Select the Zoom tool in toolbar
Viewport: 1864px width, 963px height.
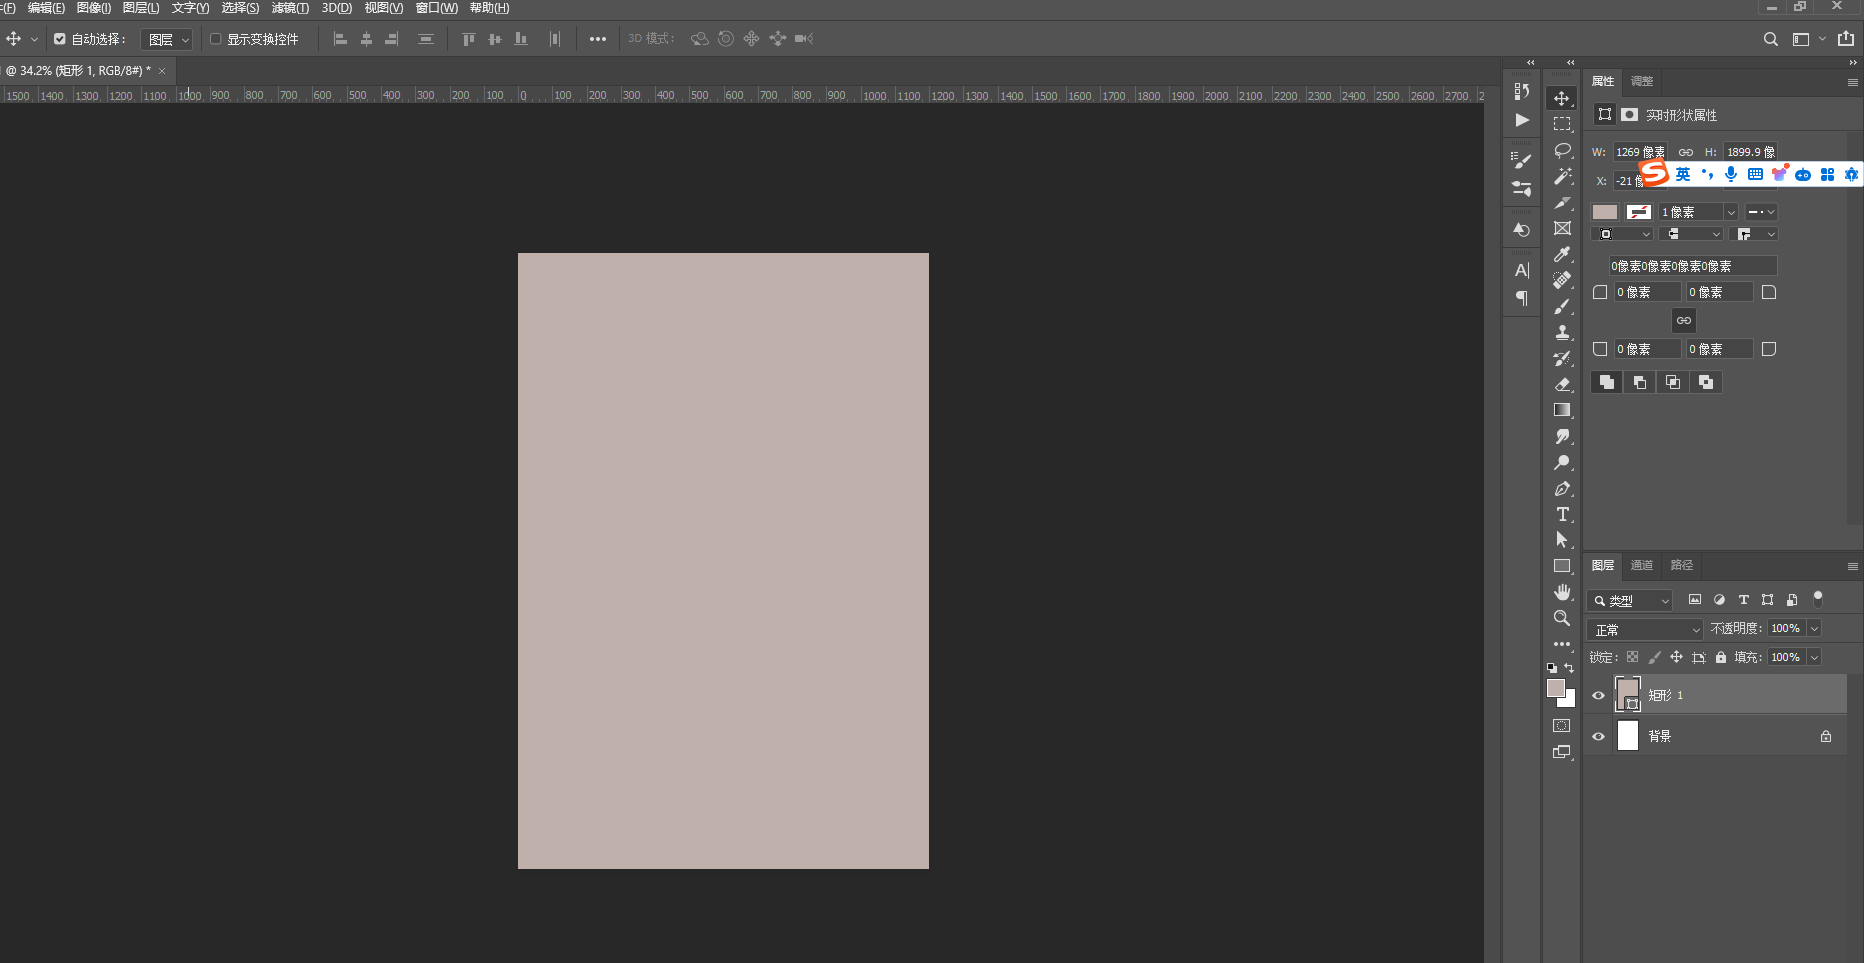point(1562,618)
